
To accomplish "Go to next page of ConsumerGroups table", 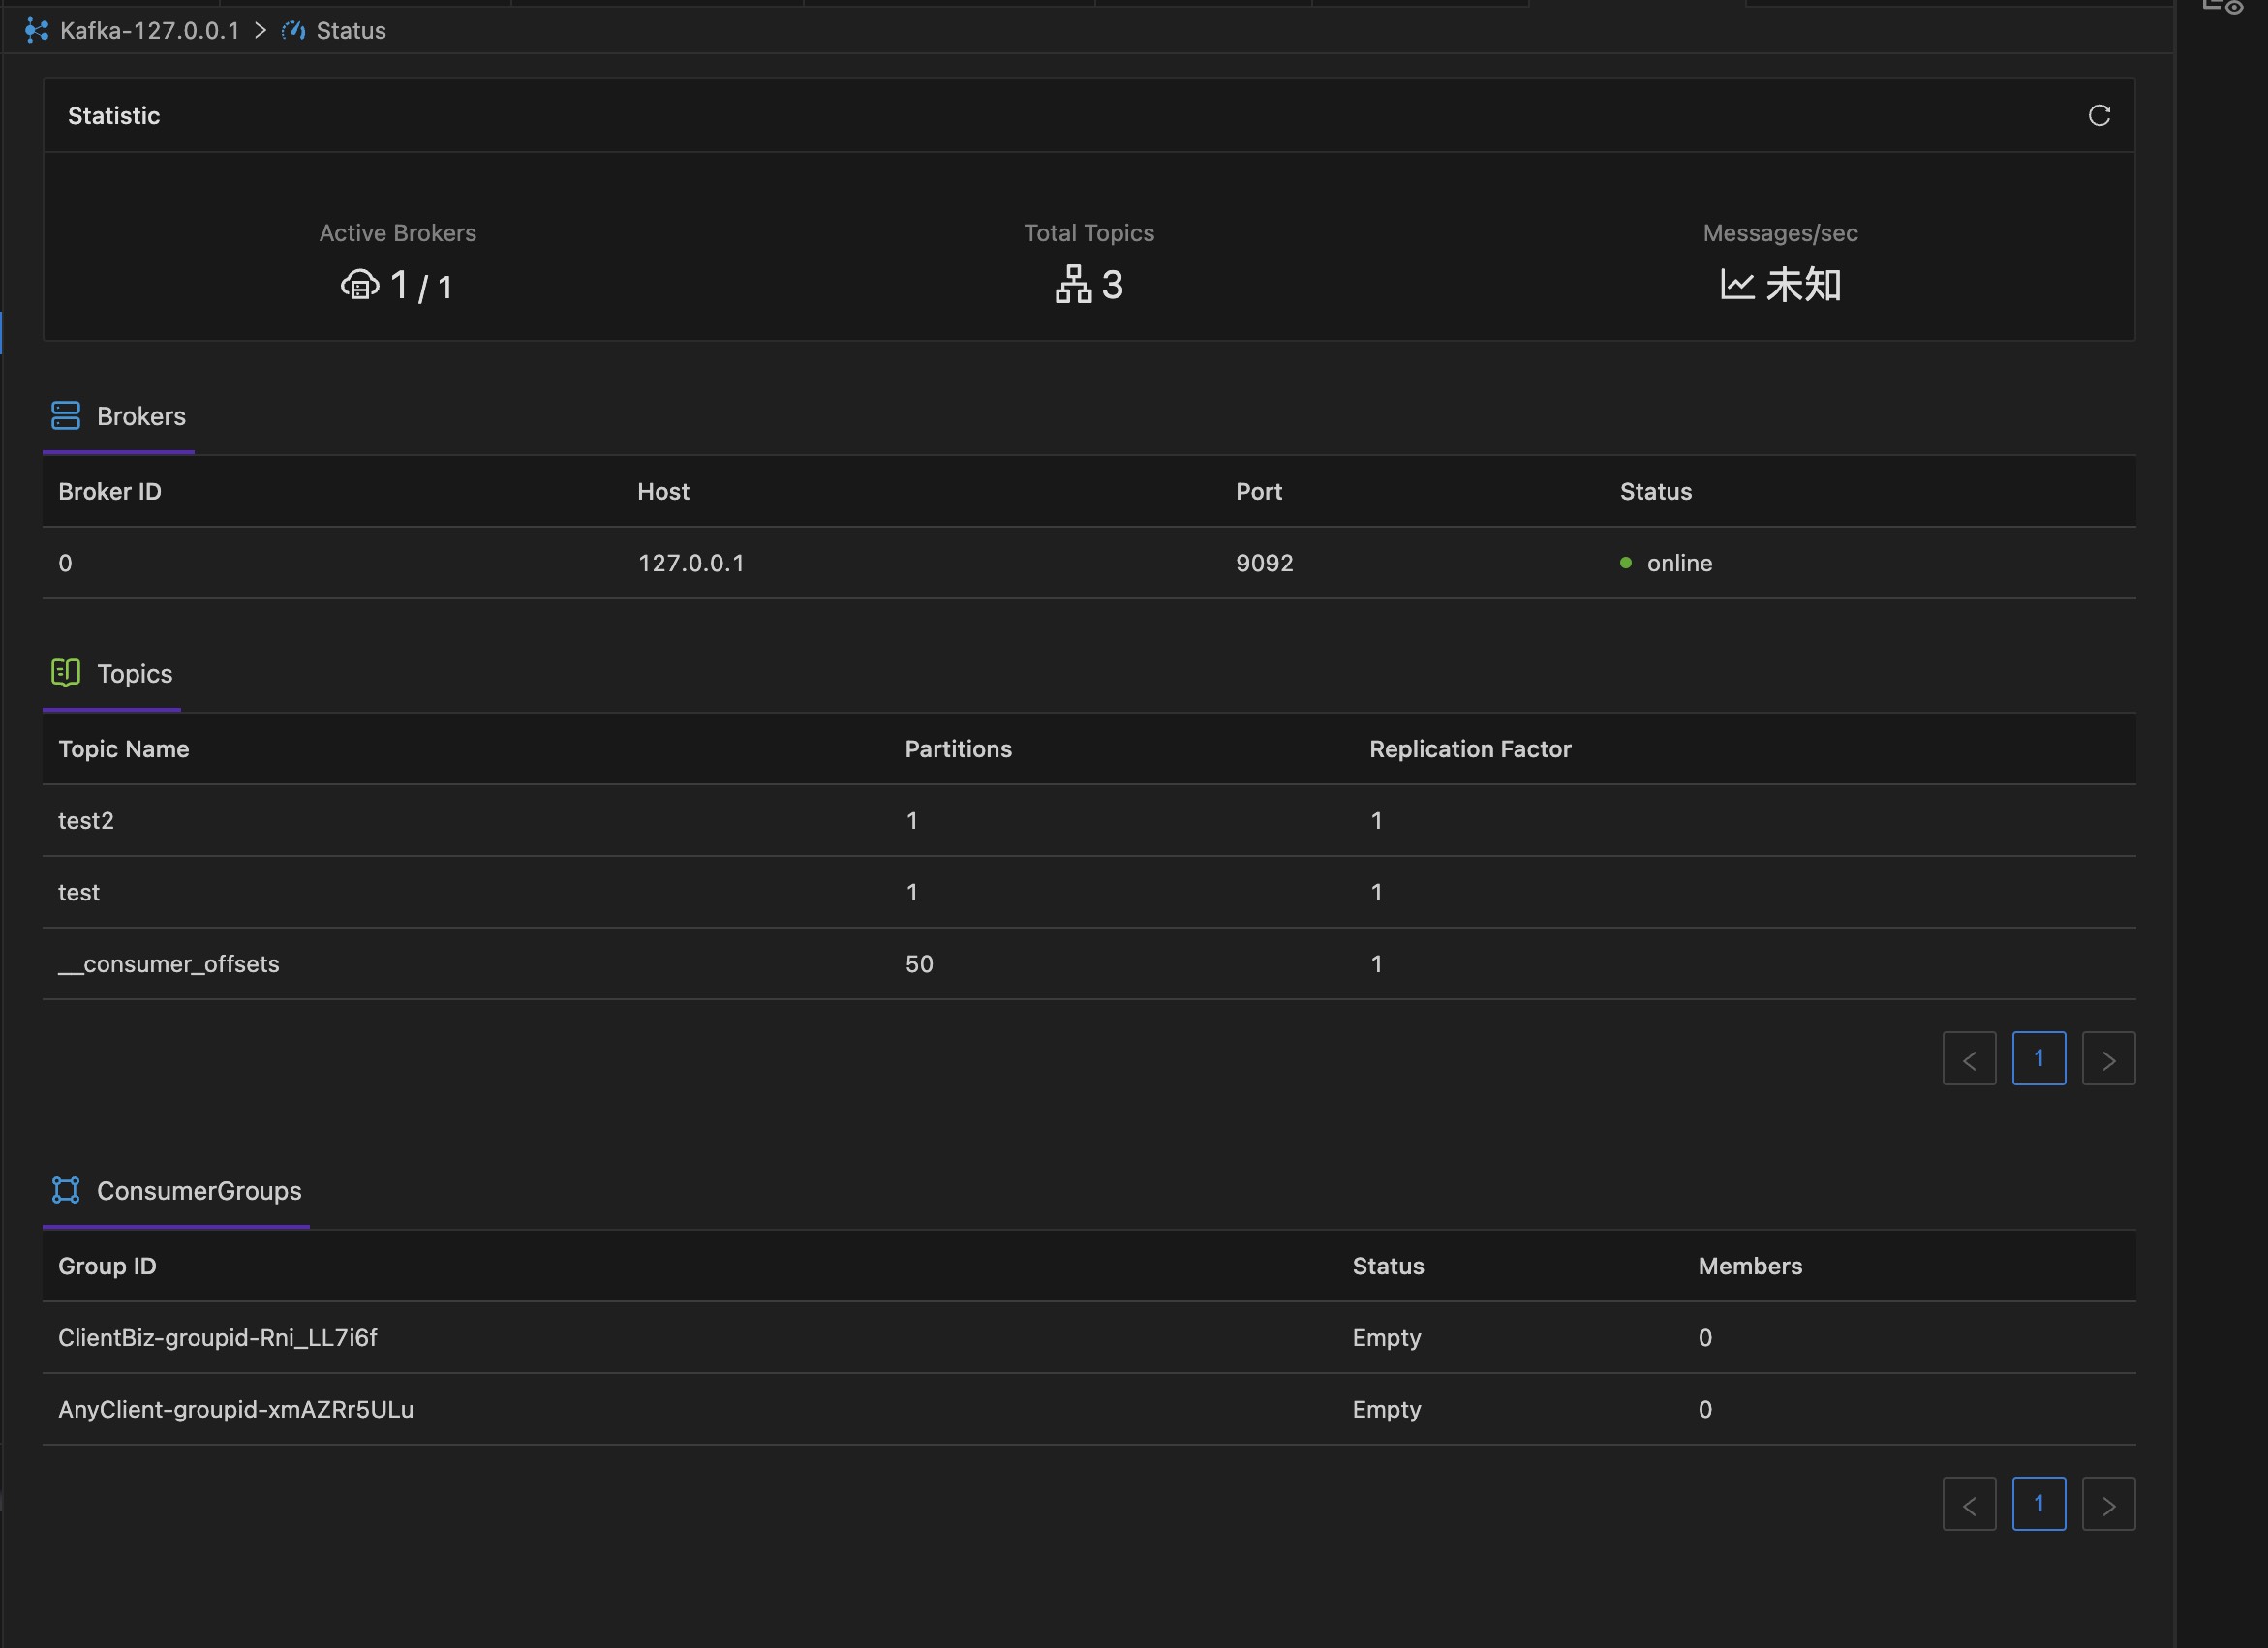I will [x=2108, y=1504].
